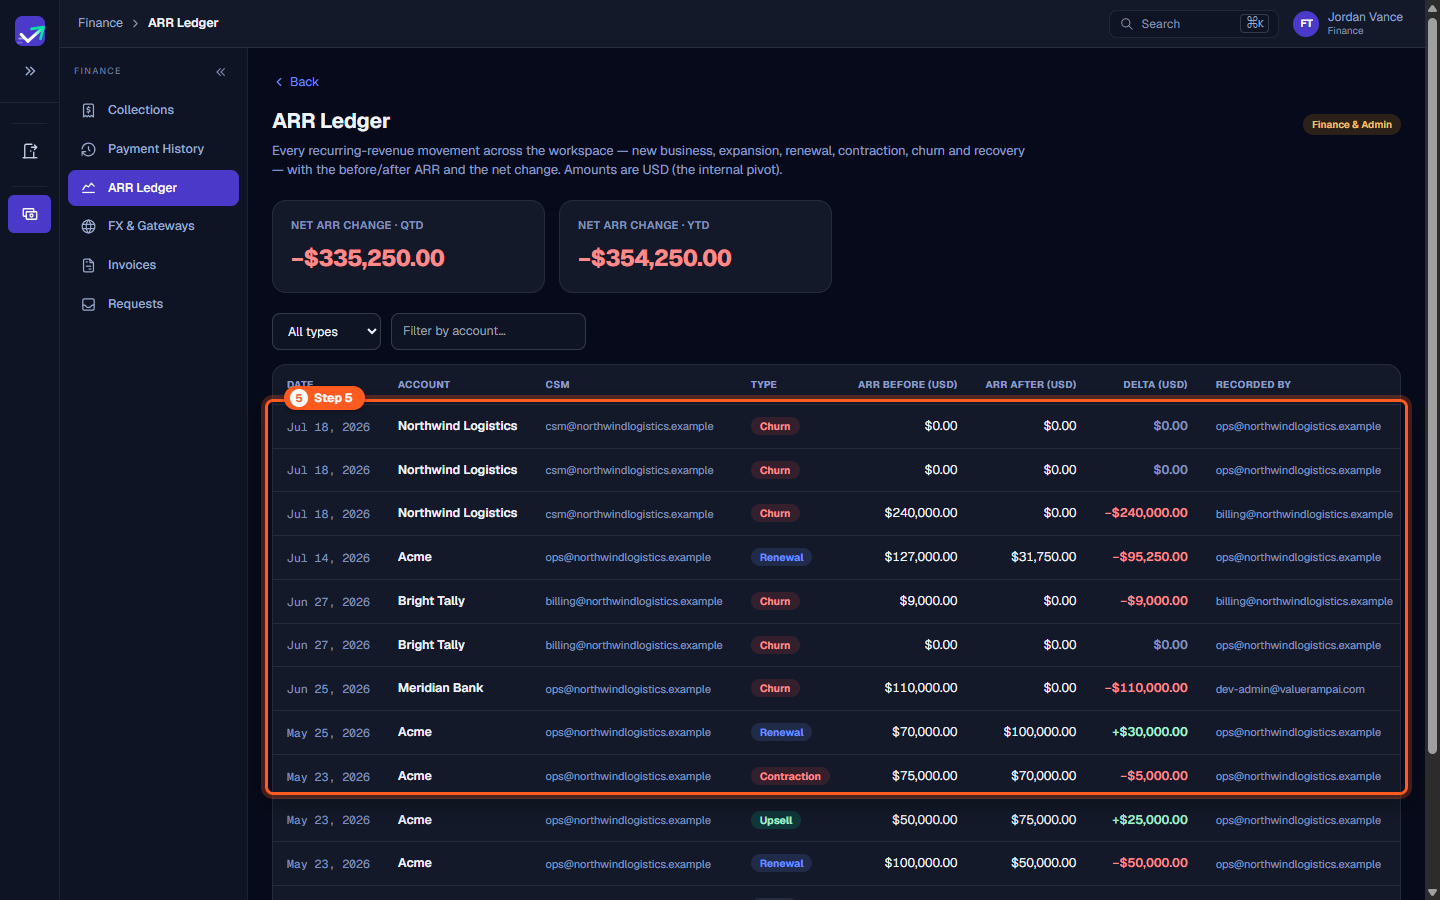Click the $31,750.00 ARR after value
The width and height of the screenshot is (1440, 900).
1044,557
